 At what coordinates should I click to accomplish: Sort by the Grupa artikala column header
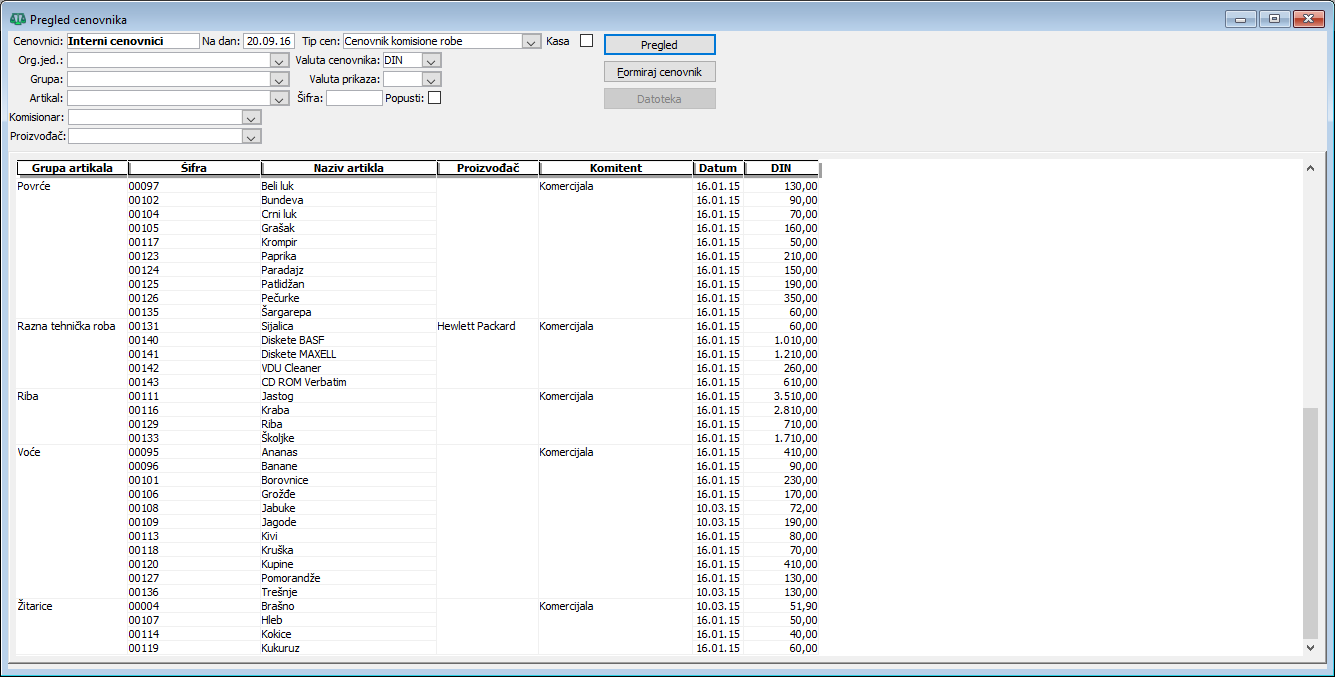pyautogui.click(x=72, y=168)
